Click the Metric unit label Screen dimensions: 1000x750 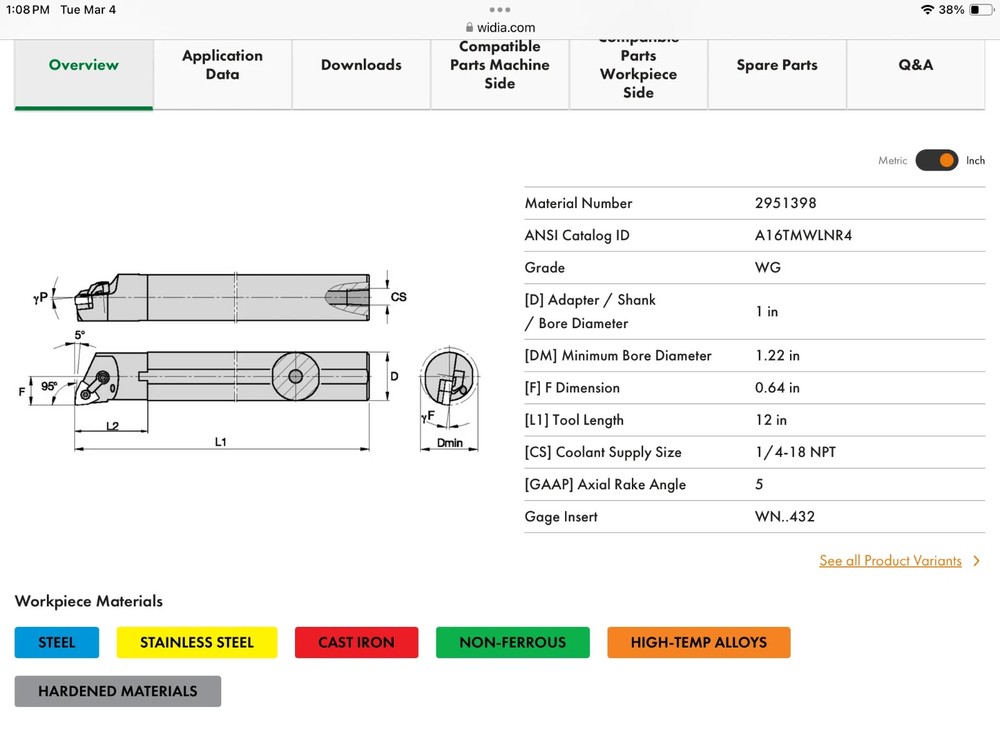point(892,161)
